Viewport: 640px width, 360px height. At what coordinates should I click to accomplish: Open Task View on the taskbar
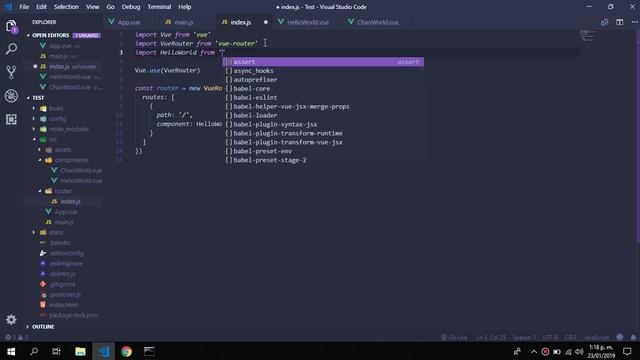tap(56, 351)
